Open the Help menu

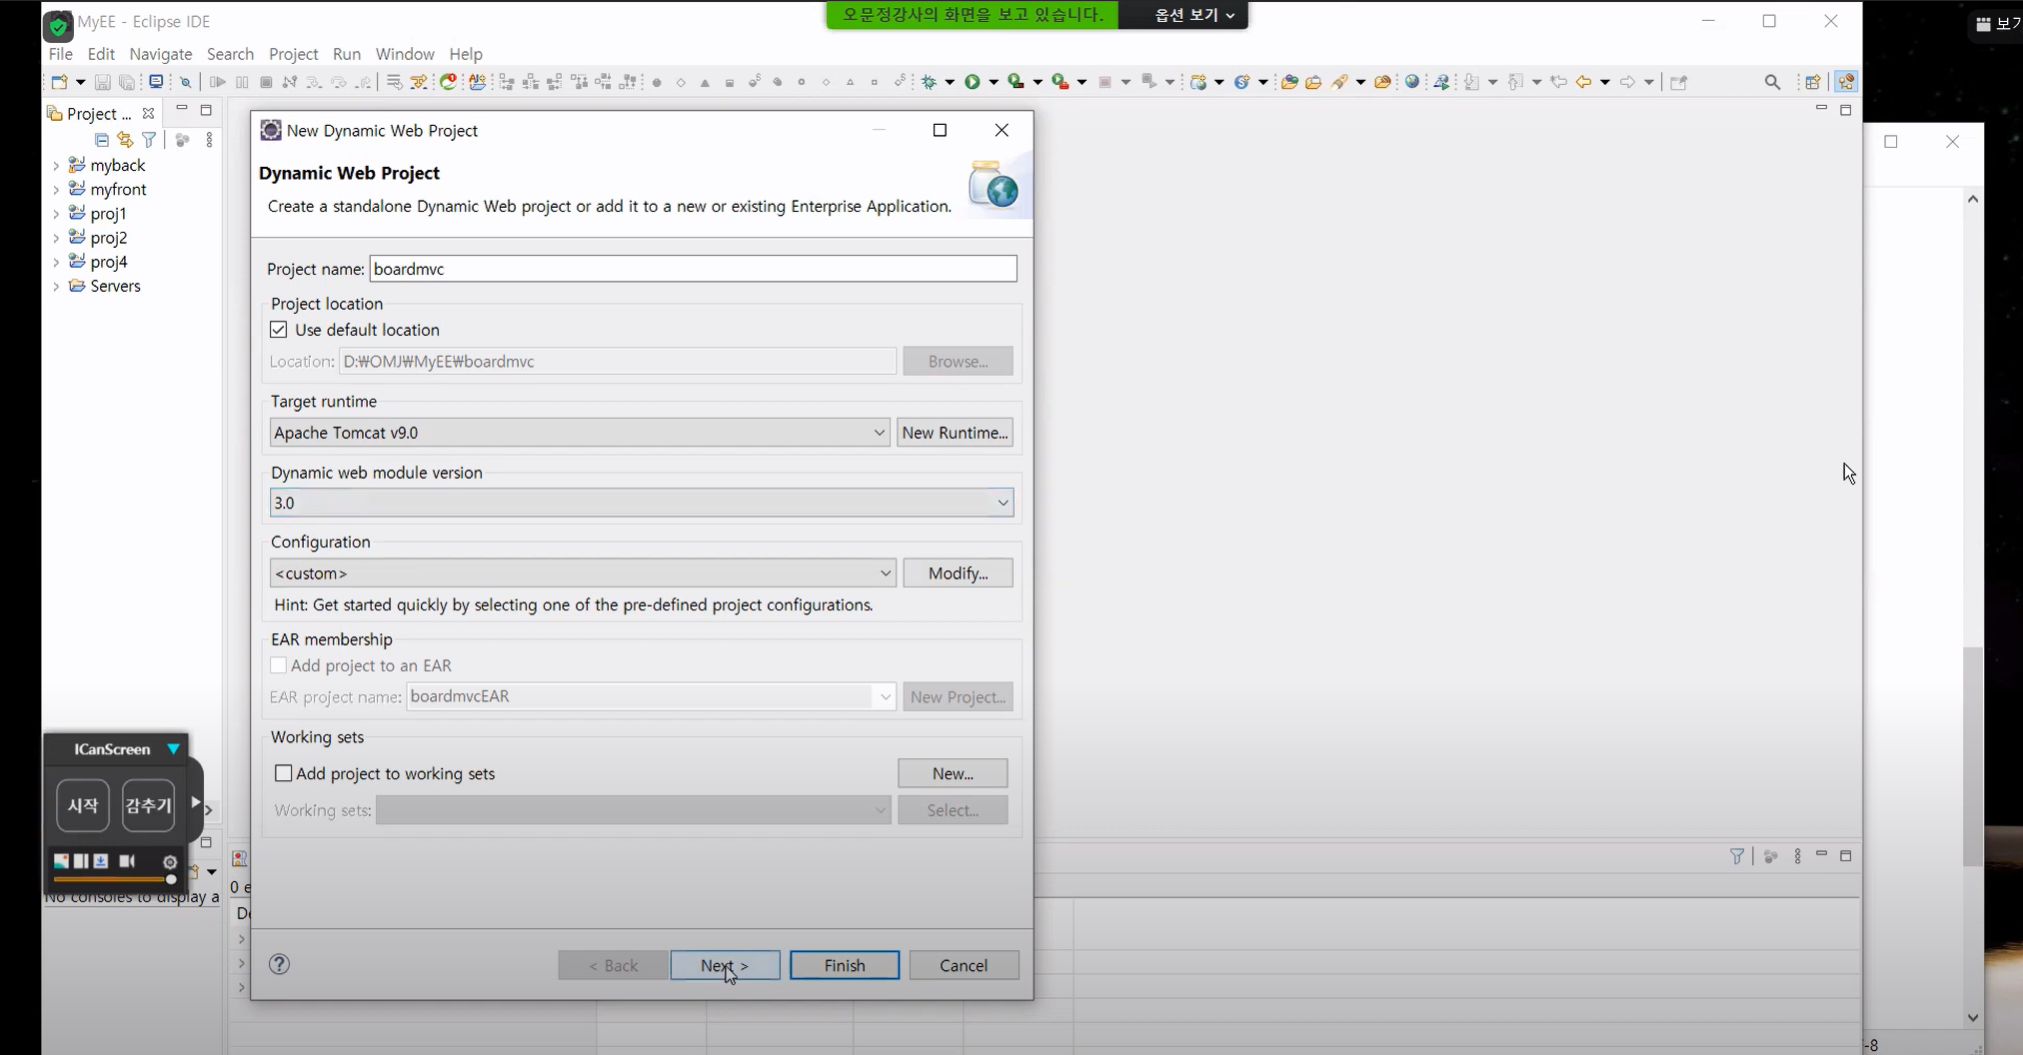[465, 54]
